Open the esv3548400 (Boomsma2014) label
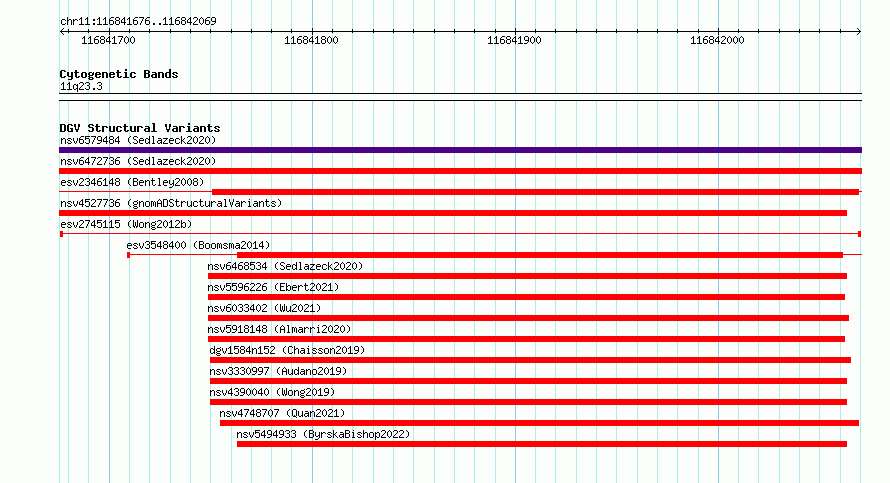The height and width of the screenshot is (483, 890). (198, 245)
